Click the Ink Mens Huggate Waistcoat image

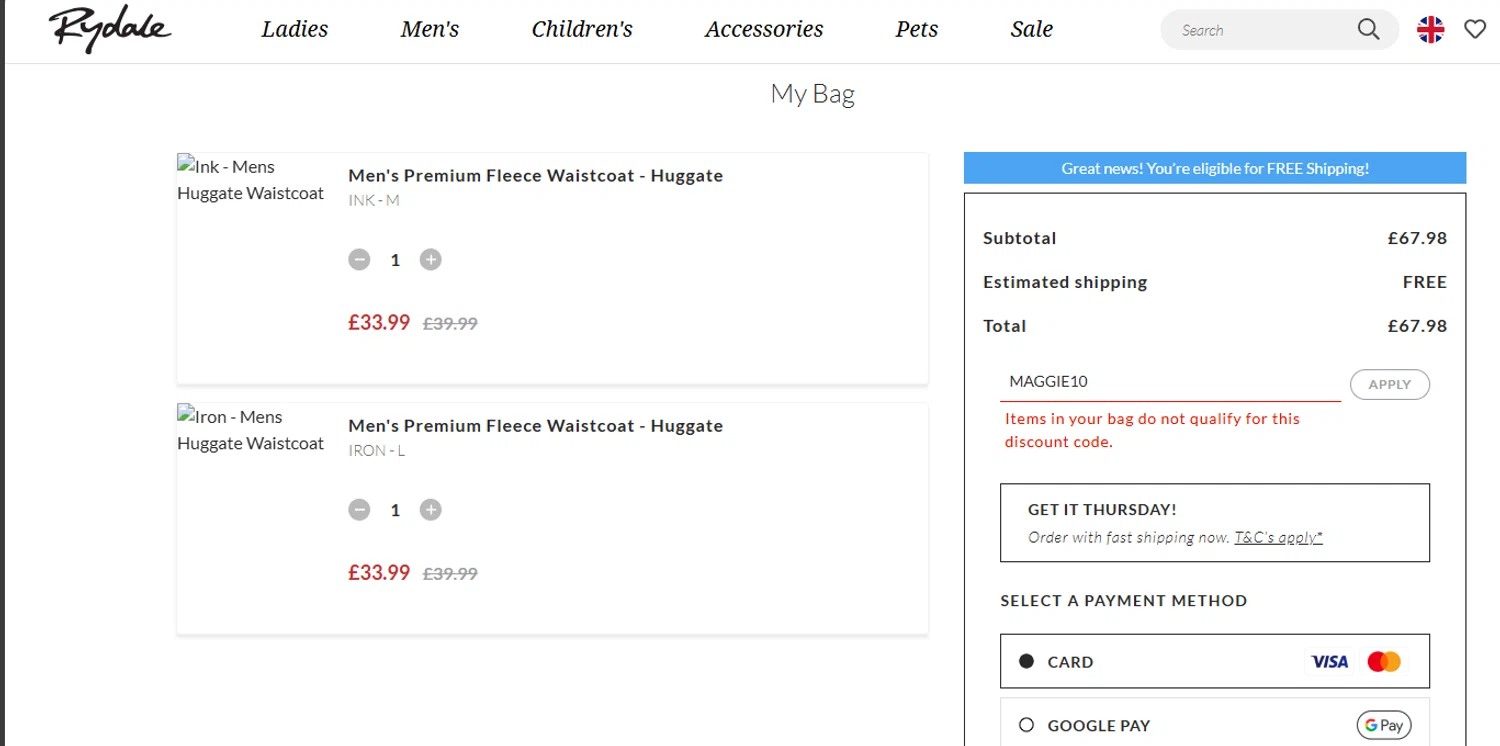251,180
